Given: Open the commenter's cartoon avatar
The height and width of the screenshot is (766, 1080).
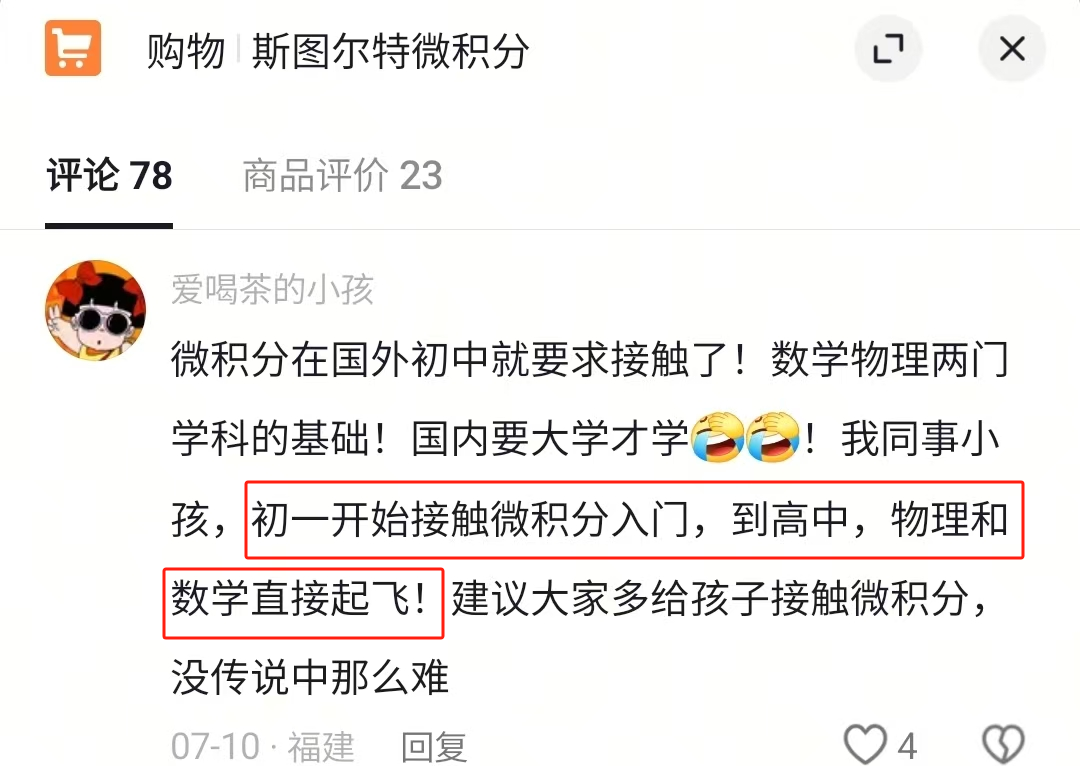Looking at the screenshot, I should point(96,310).
